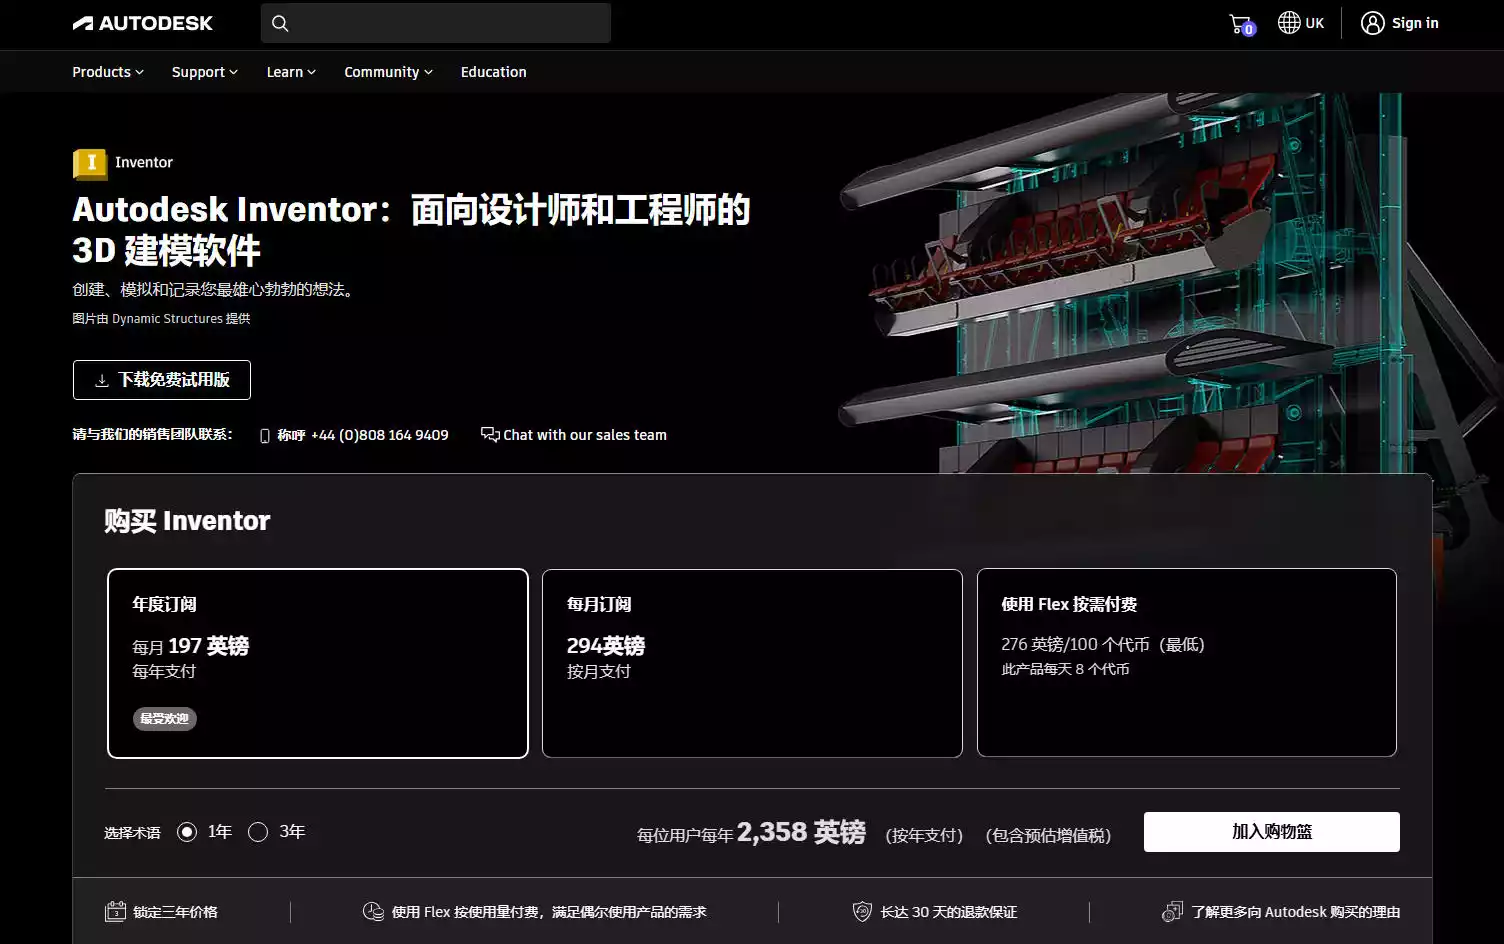Choose the 每月订阅 plan card
This screenshot has height=944, width=1504.
click(752, 663)
